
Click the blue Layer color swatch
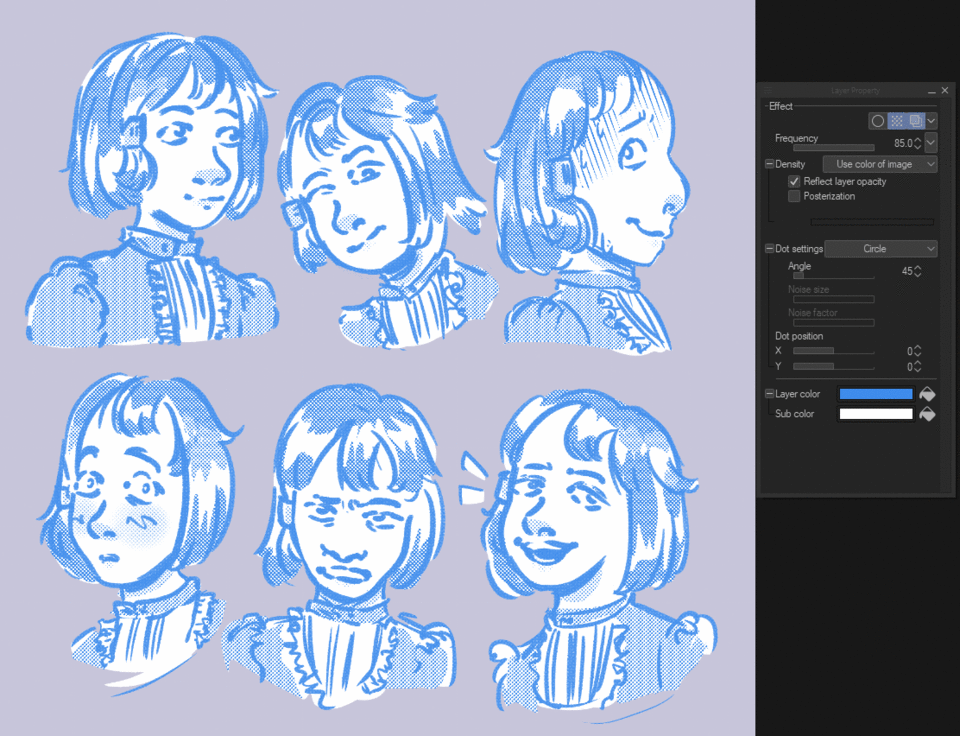point(876,394)
